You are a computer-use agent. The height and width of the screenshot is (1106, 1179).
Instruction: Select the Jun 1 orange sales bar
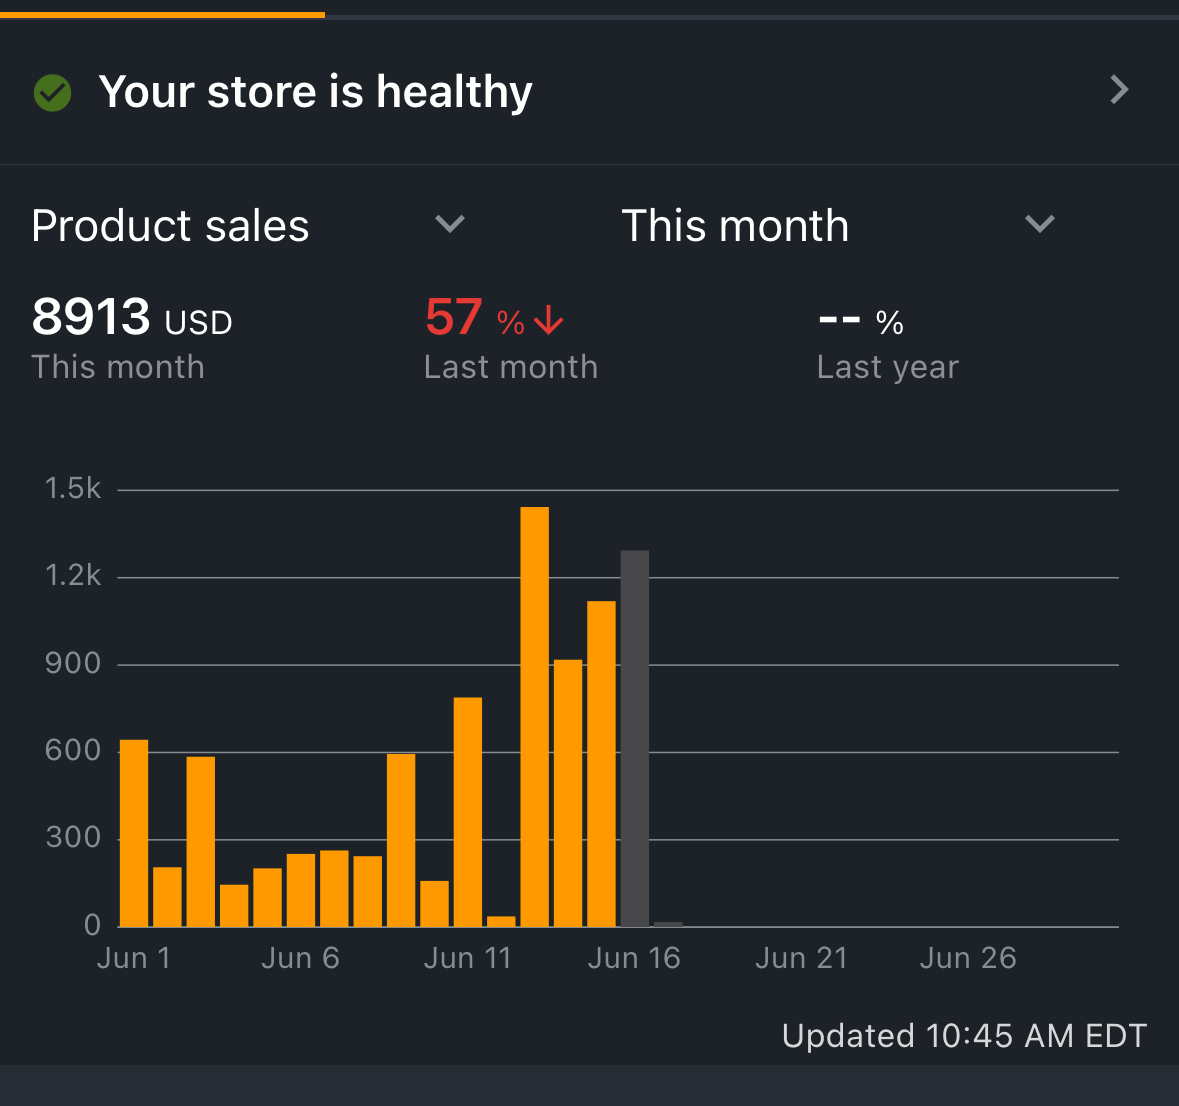(134, 833)
